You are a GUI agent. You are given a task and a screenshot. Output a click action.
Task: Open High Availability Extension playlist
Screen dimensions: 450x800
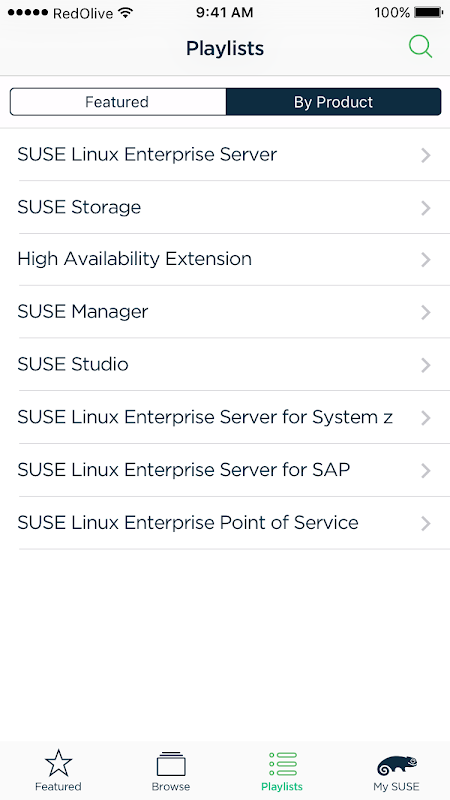225,260
